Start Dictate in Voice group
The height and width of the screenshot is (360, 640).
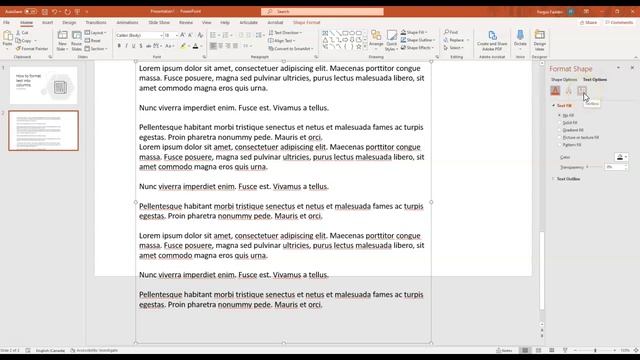(x=520, y=40)
